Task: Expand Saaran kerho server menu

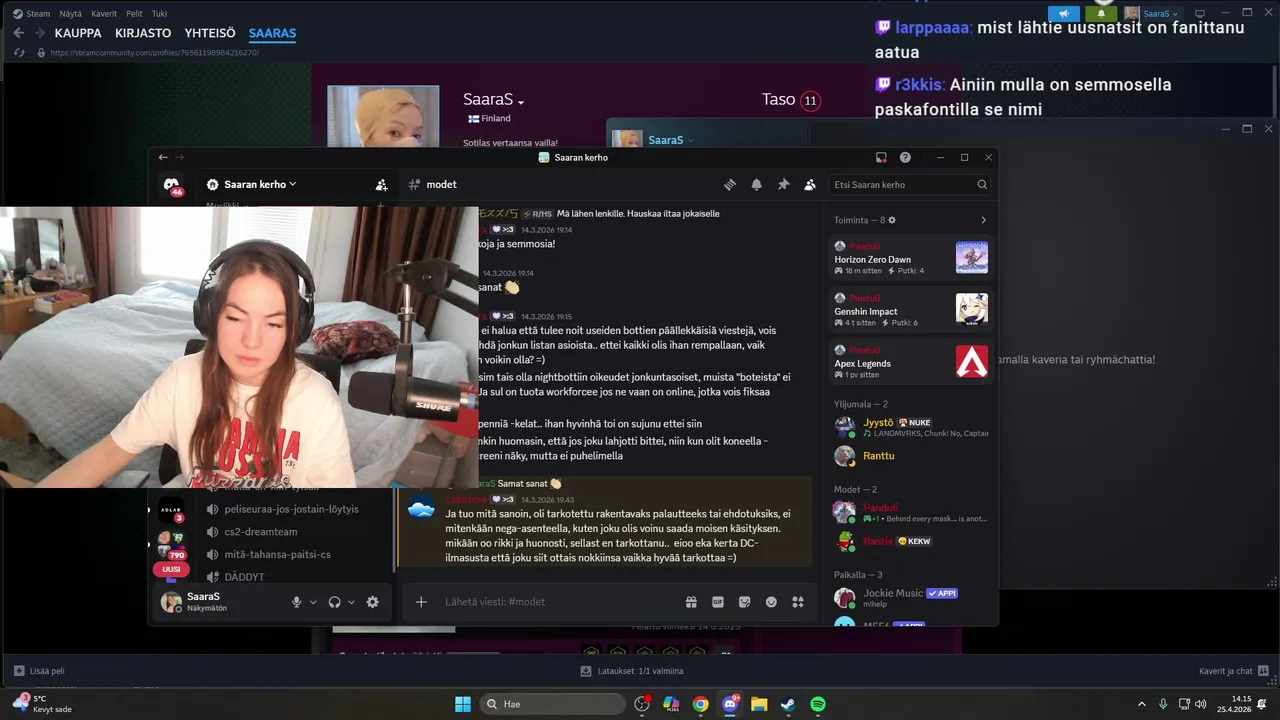Action: click(260, 185)
